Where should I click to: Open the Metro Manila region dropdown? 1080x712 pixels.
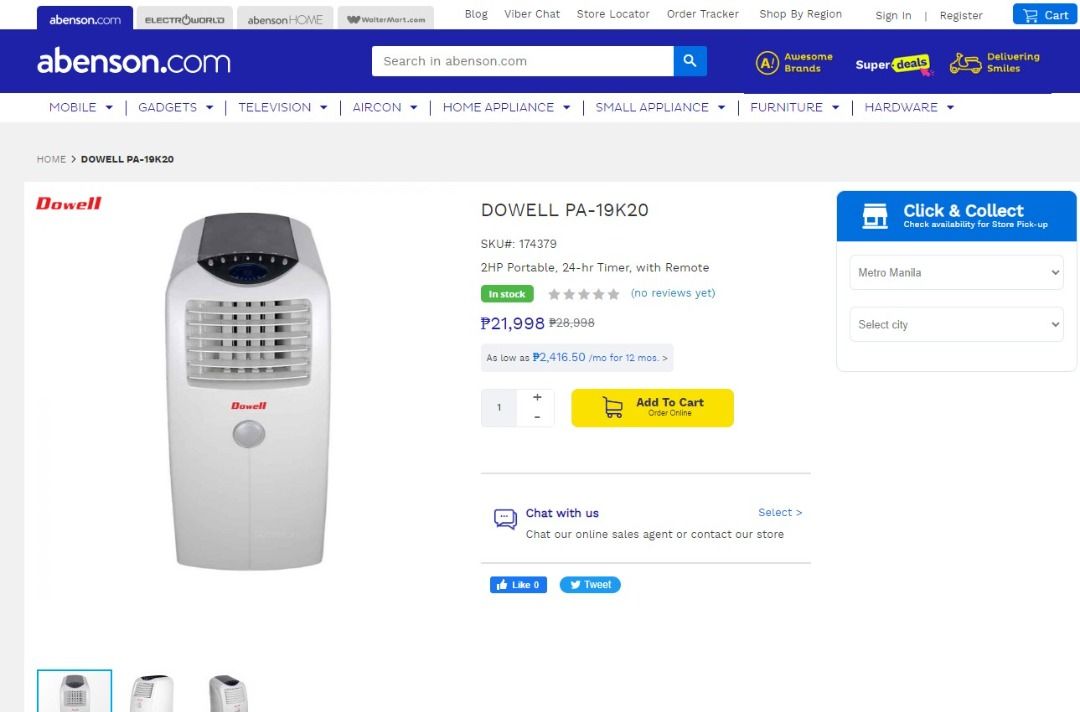tap(955, 272)
